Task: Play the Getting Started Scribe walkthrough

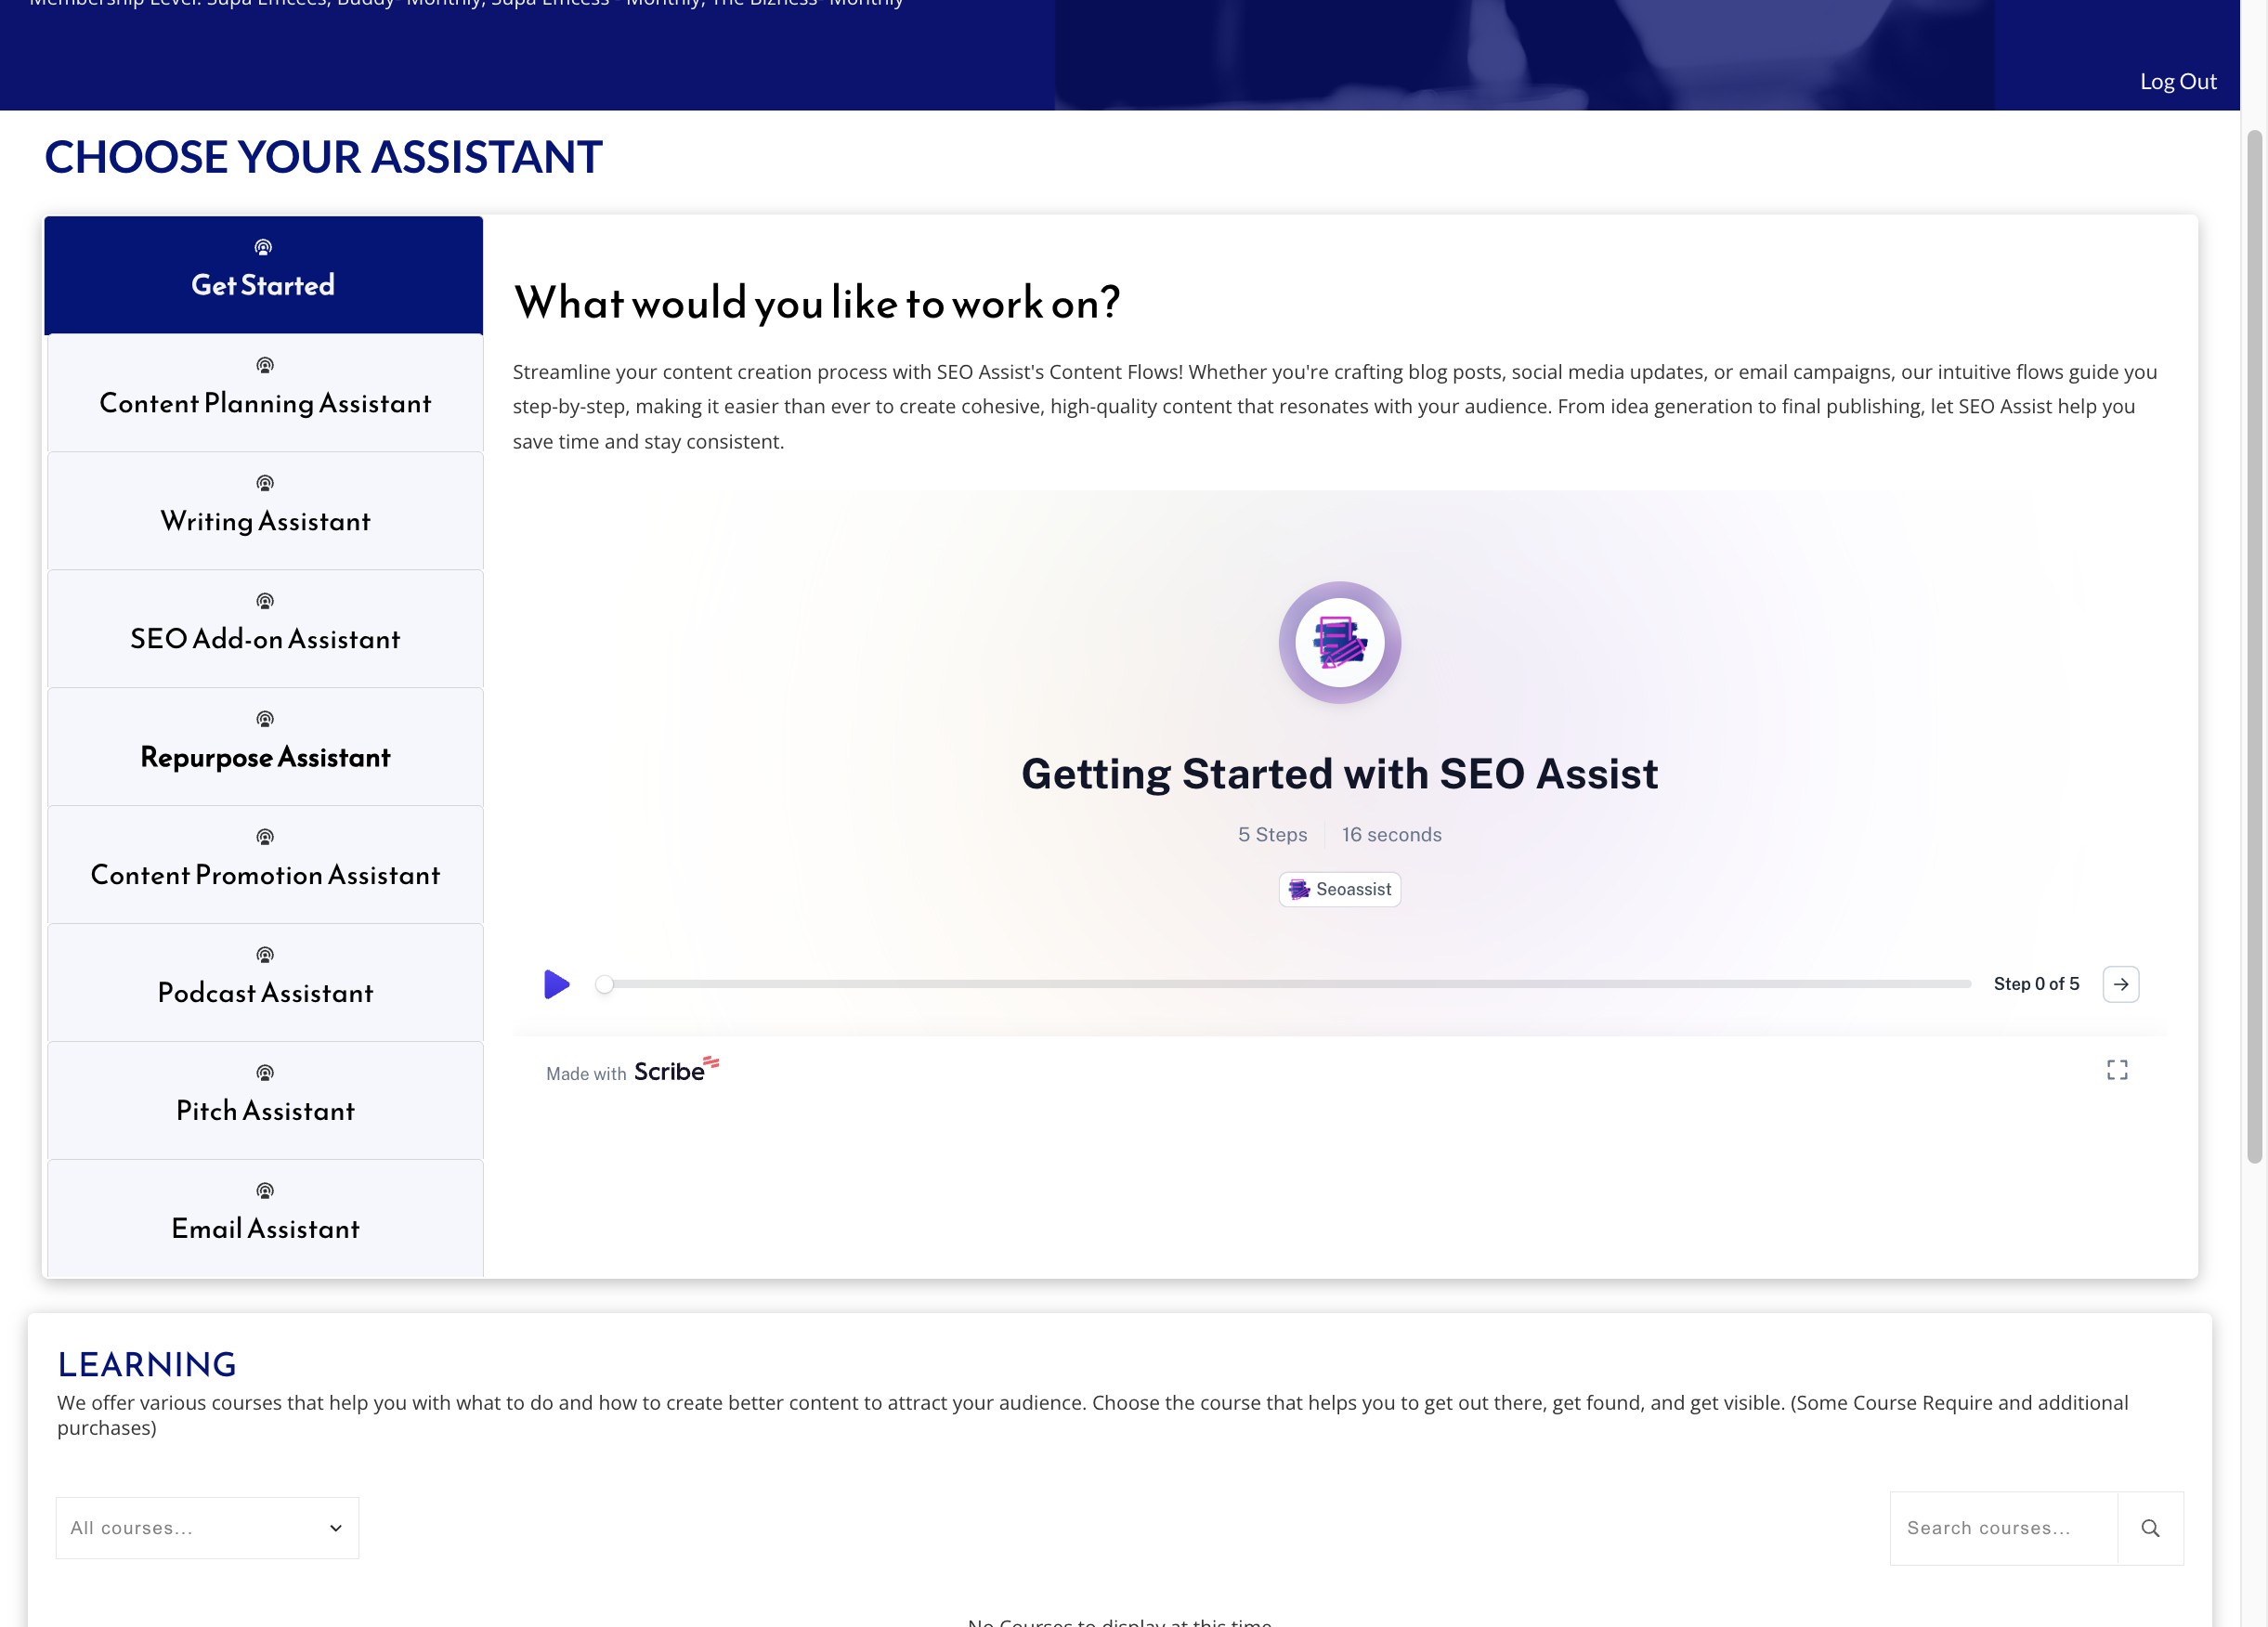Action: (557, 984)
